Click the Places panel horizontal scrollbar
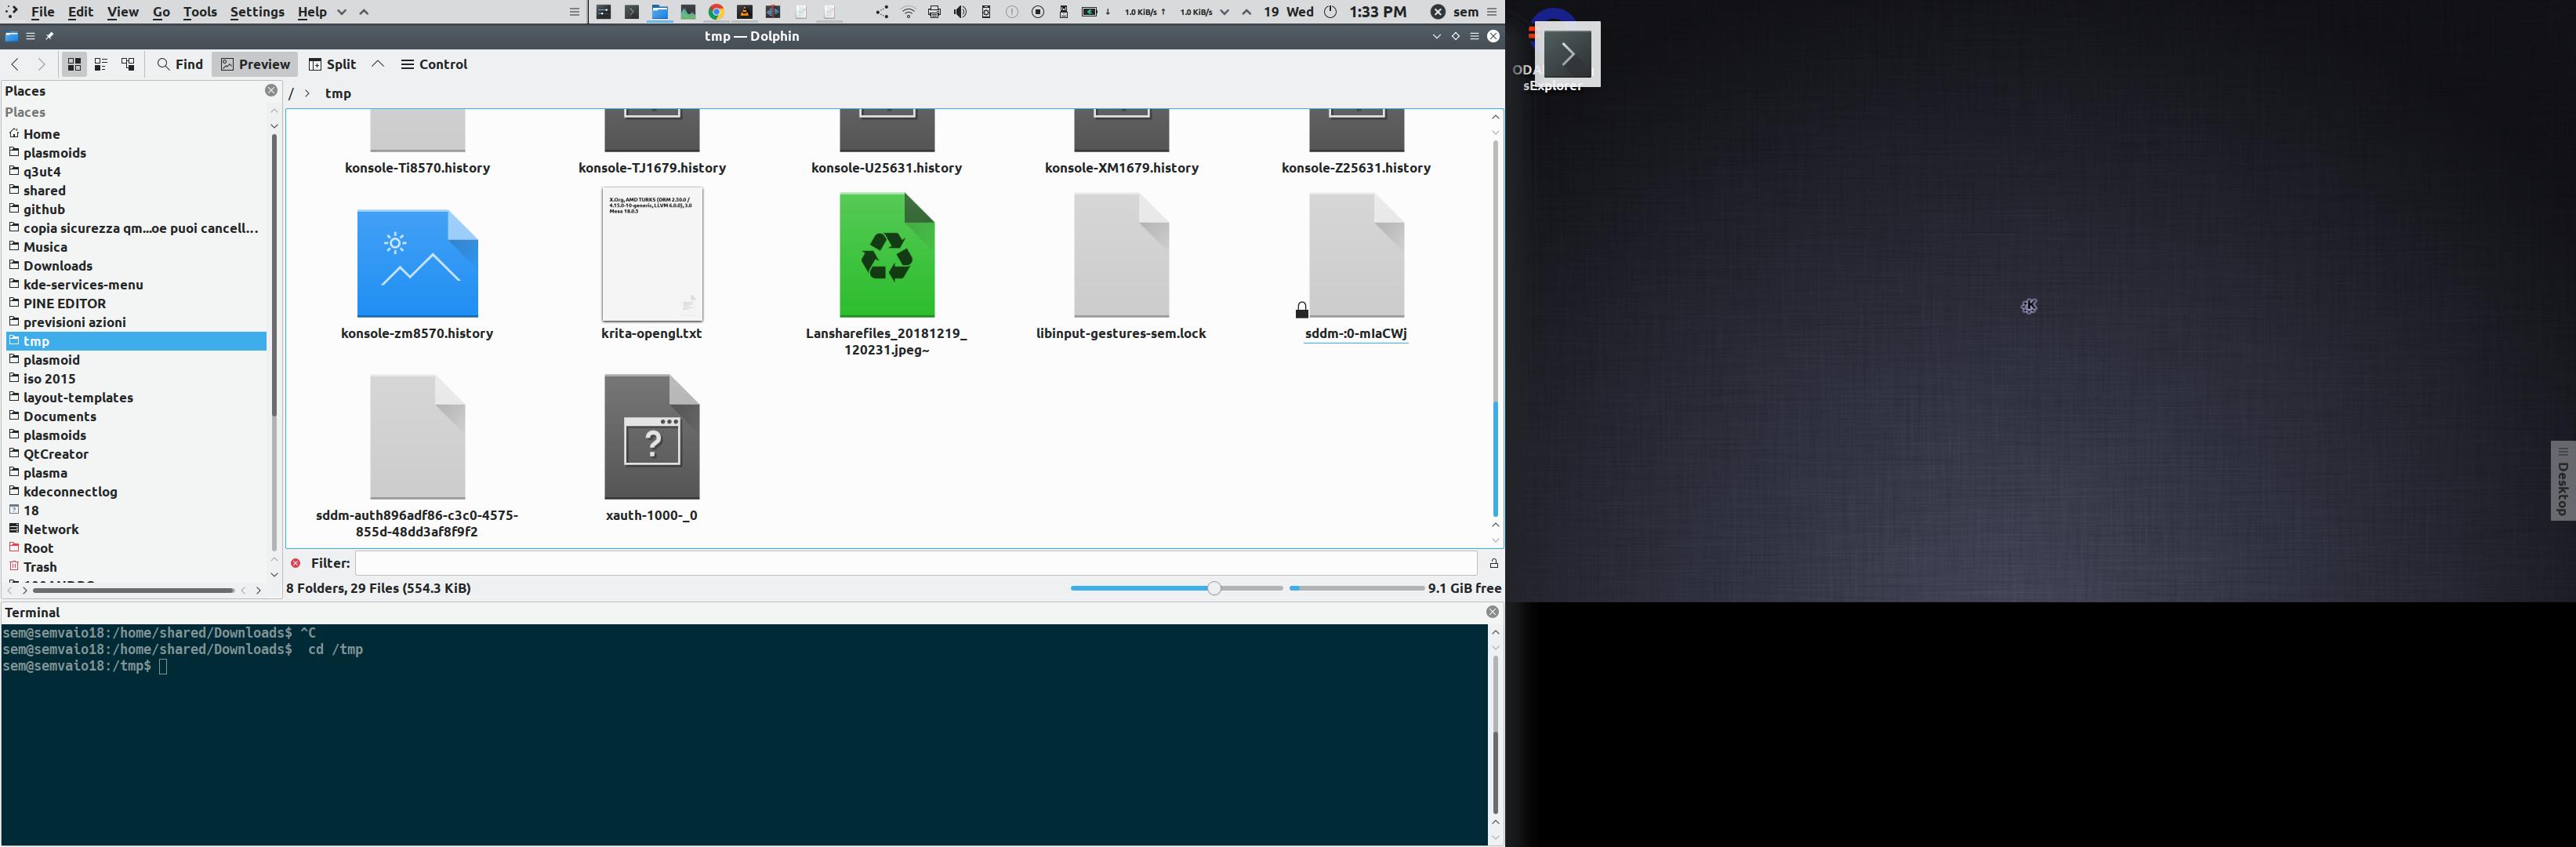The width and height of the screenshot is (2576, 847). click(134, 590)
